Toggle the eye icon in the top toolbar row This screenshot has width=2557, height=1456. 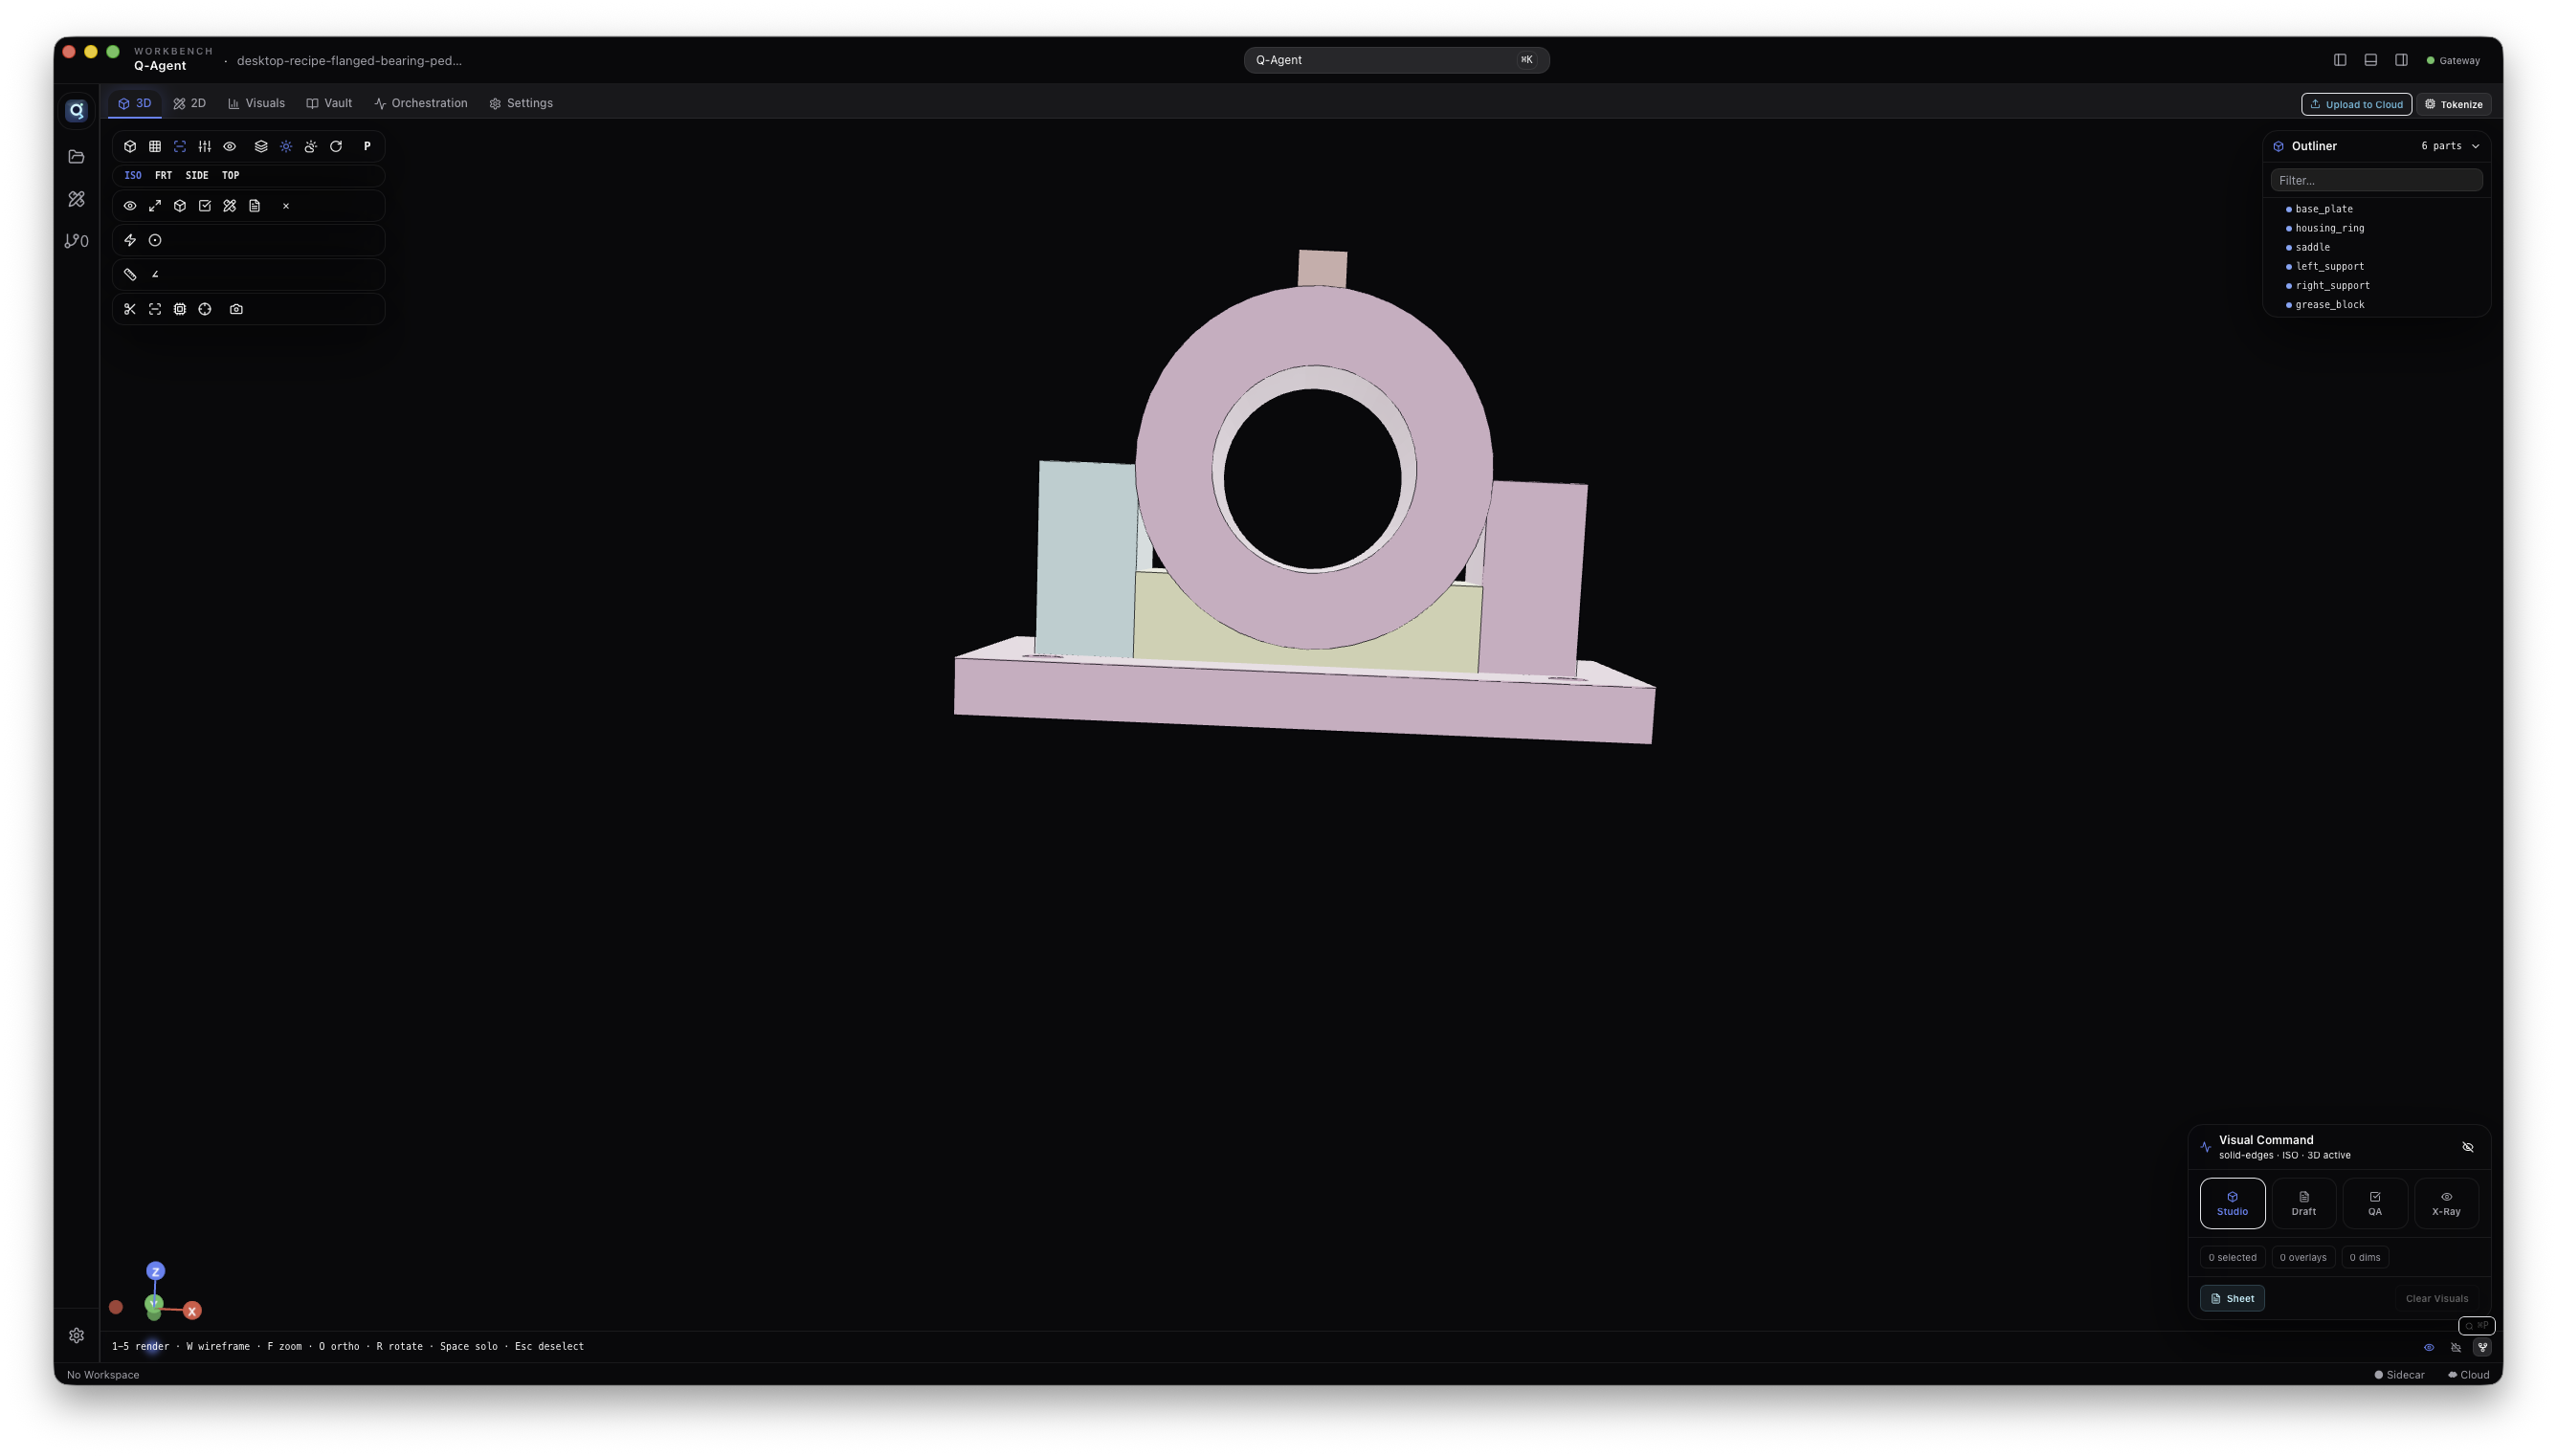(230, 146)
